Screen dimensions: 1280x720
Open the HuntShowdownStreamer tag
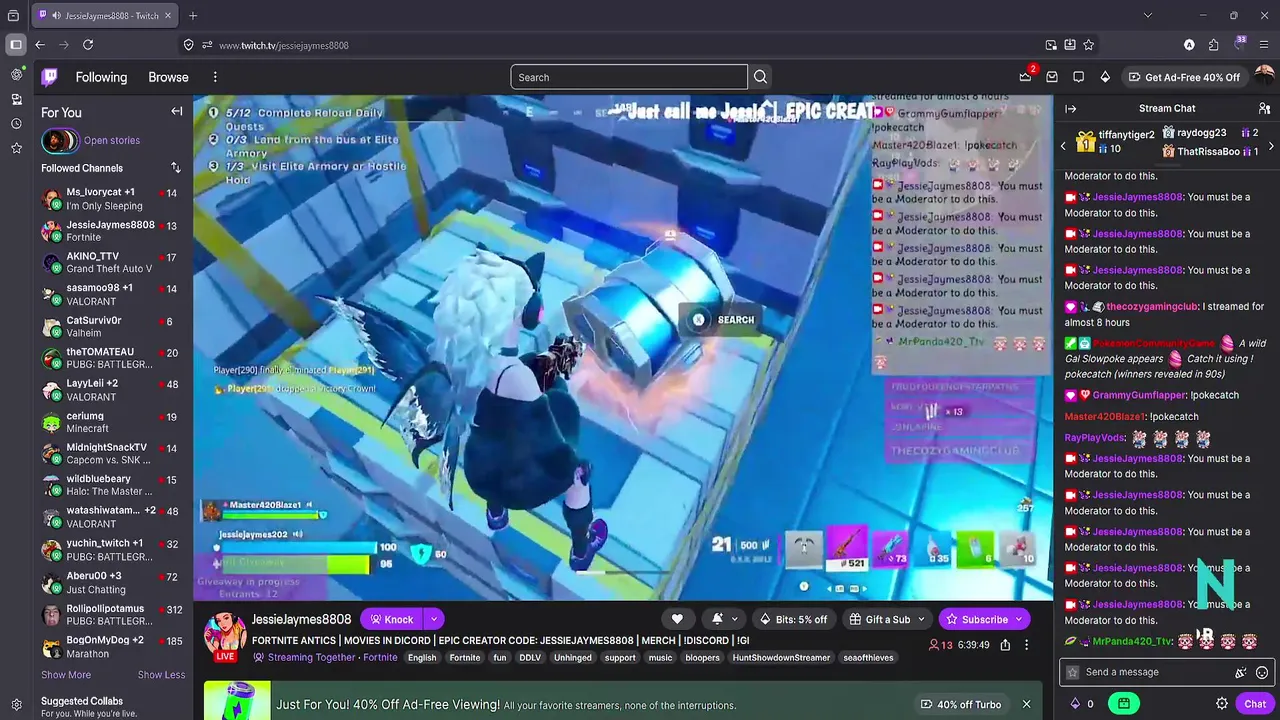pos(781,658)
